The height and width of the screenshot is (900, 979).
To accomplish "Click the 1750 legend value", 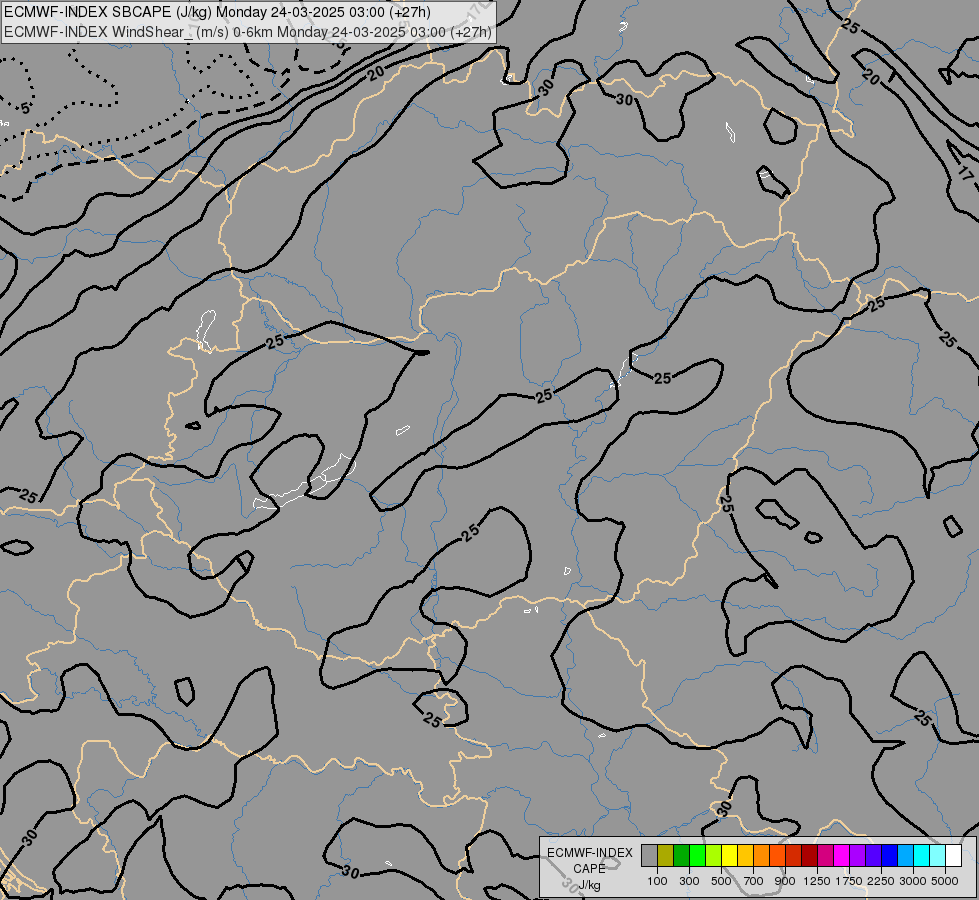I will (x=849, y=881).
